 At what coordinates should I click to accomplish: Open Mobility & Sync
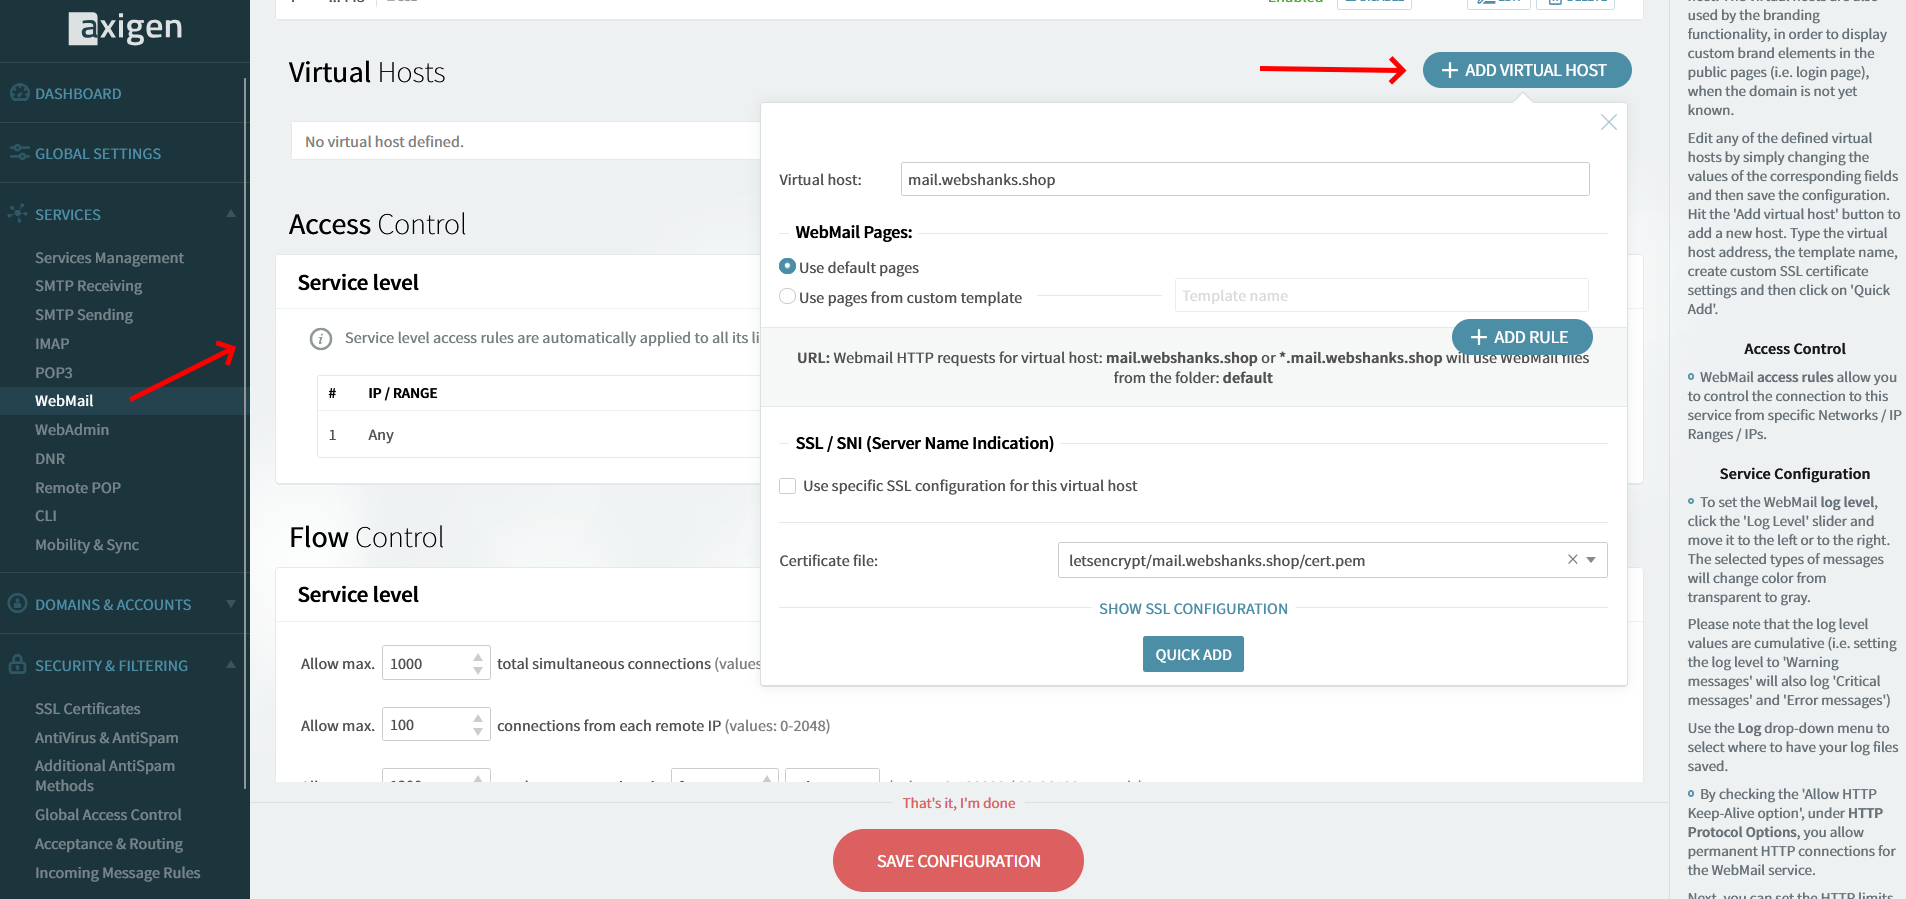pos(87,545)
